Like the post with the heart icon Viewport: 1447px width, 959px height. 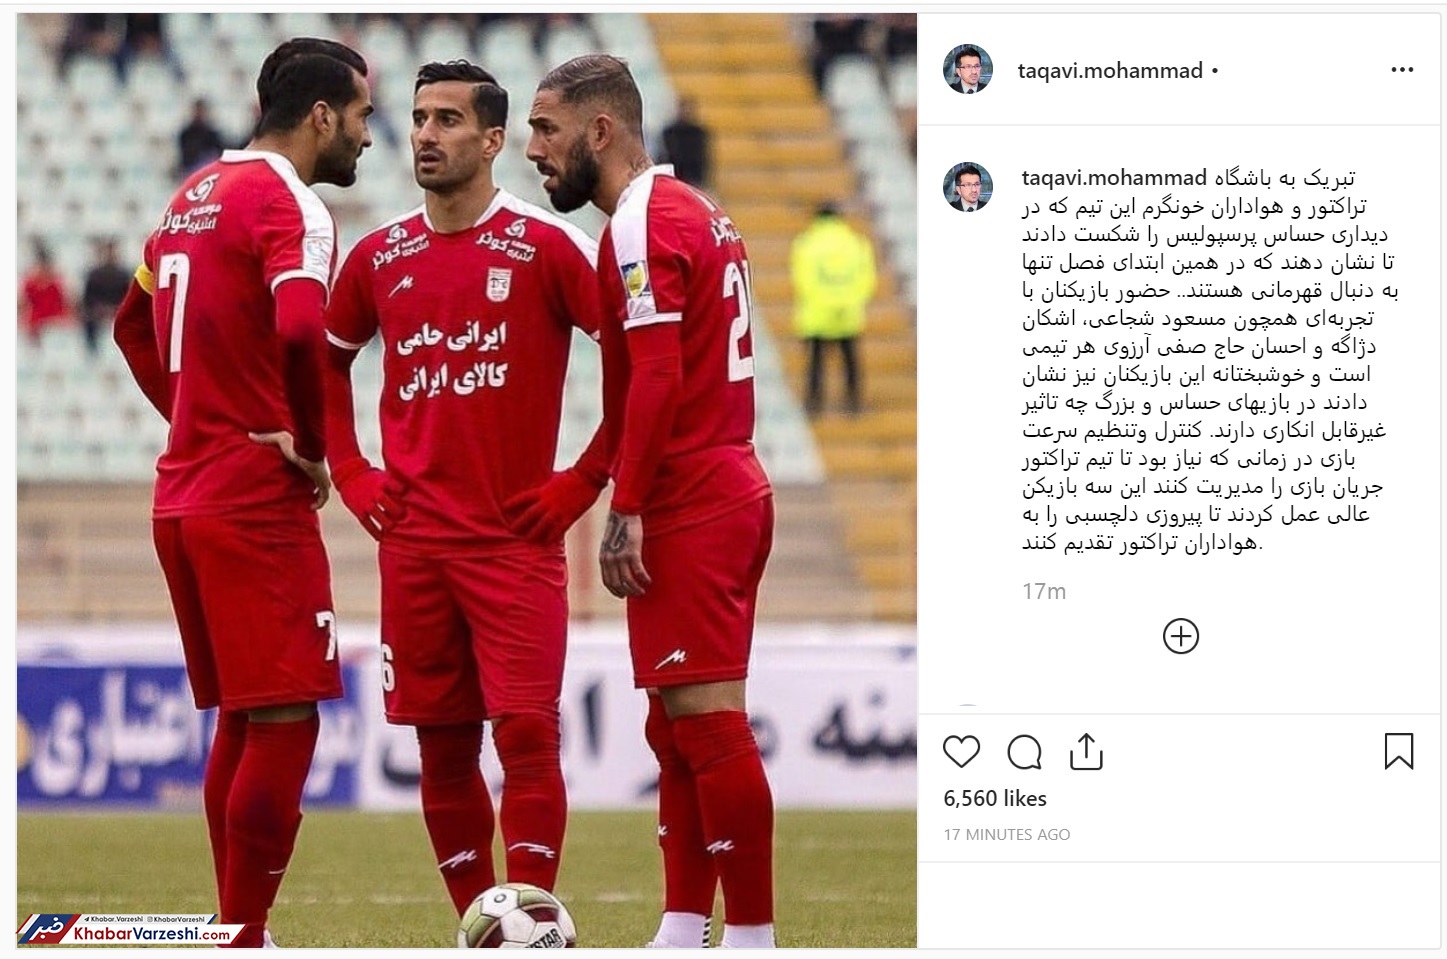961,752
